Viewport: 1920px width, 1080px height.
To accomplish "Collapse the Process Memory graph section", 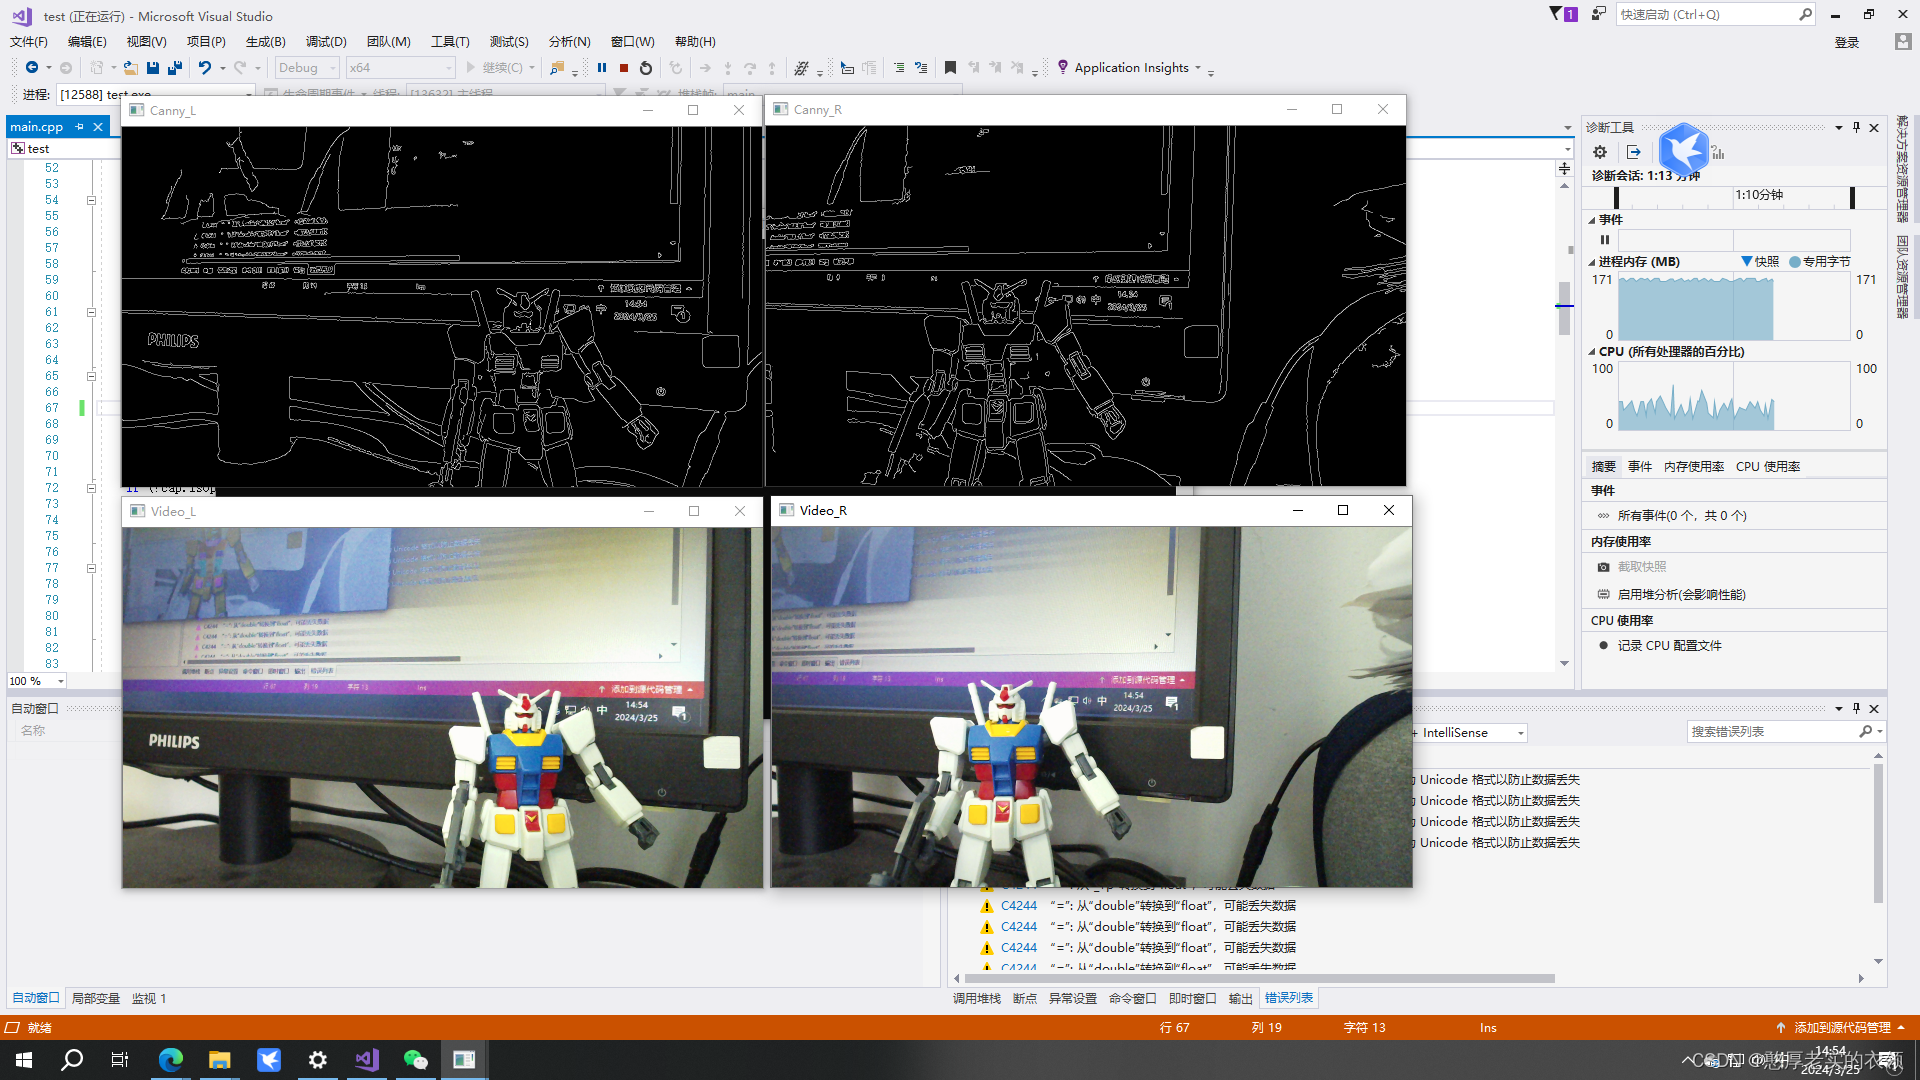I will (x=1592, y=262).
